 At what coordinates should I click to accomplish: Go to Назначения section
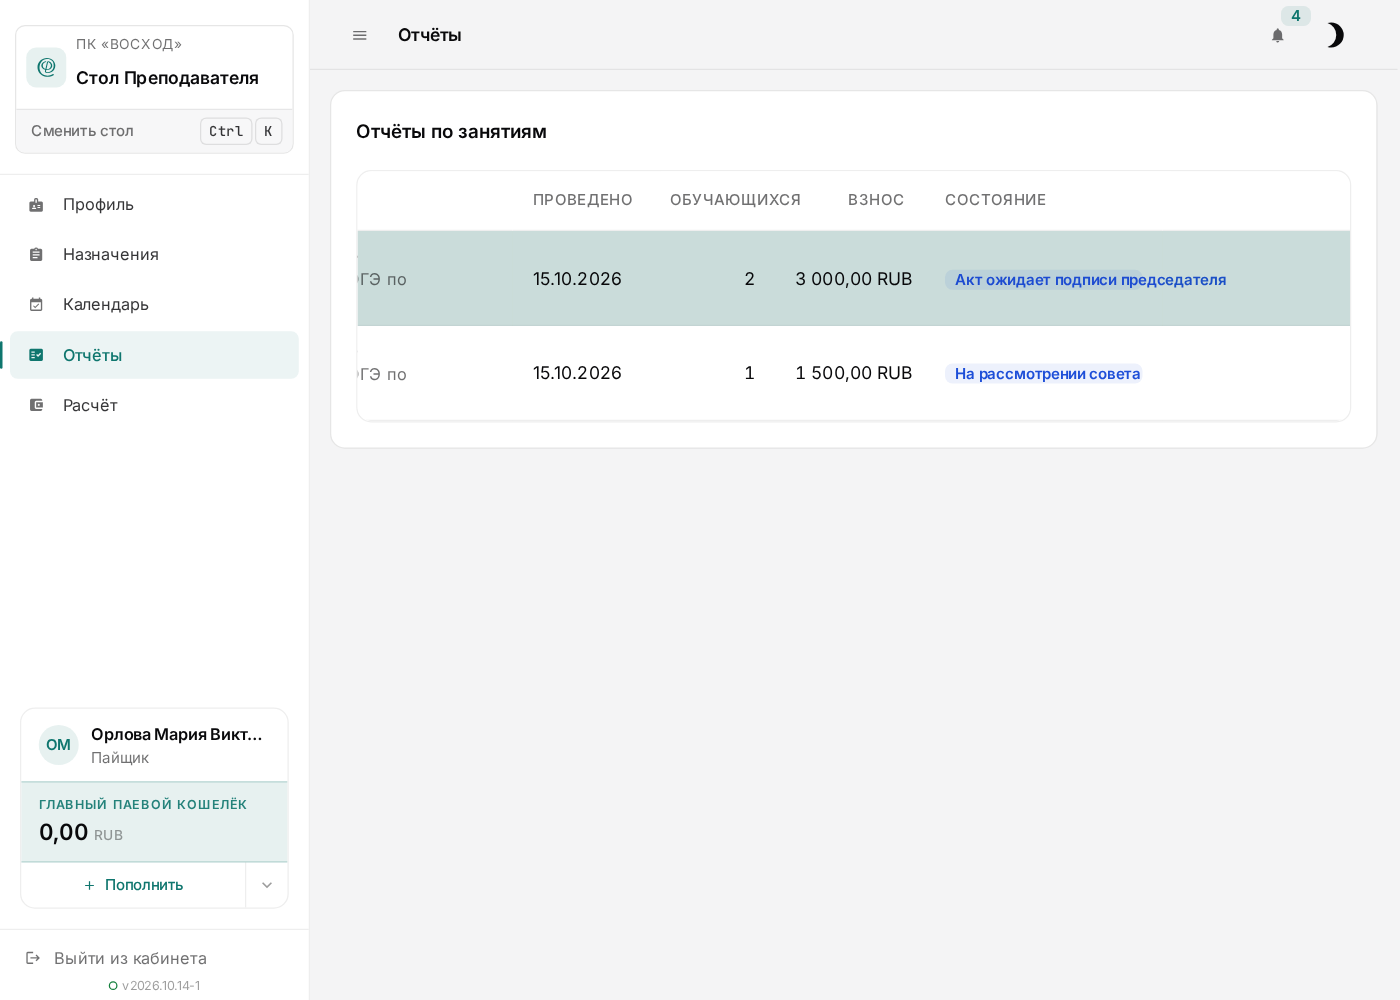[154, 254]
